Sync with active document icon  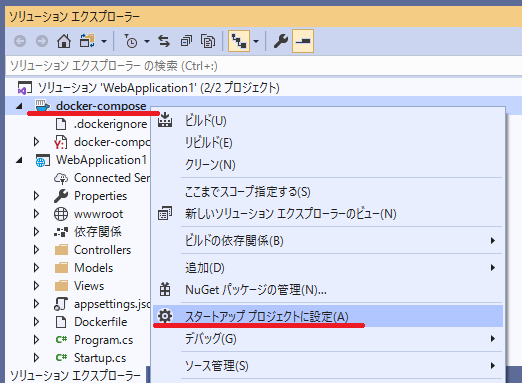(x=164, y=41)
